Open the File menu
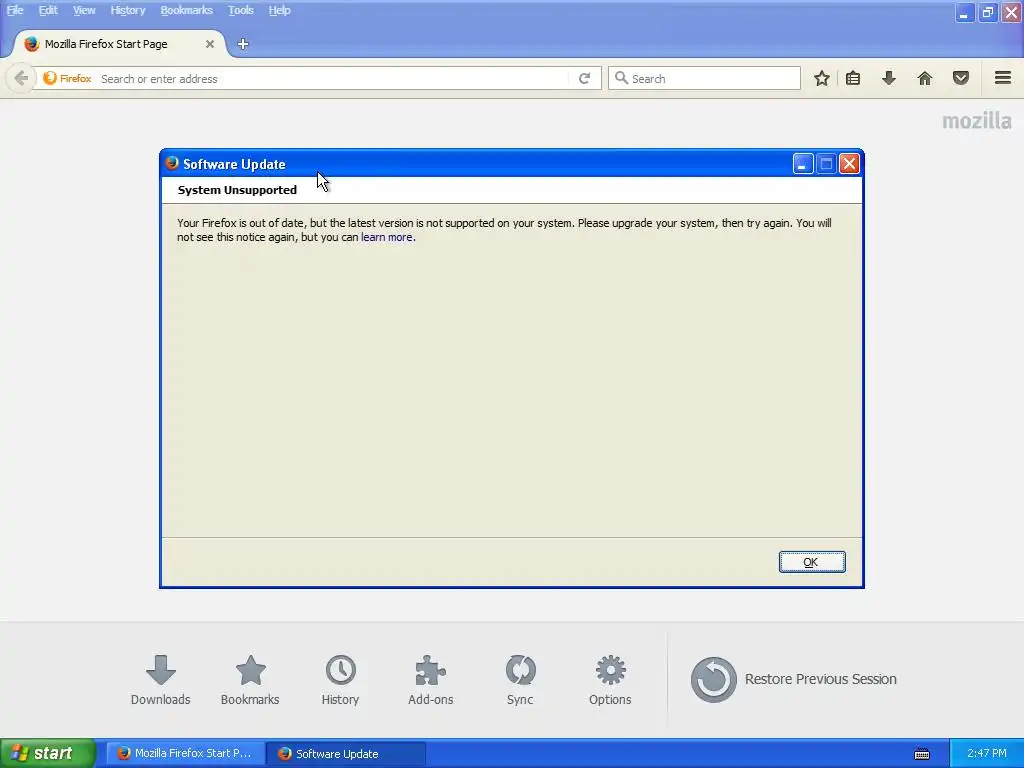 coord(15,10)
